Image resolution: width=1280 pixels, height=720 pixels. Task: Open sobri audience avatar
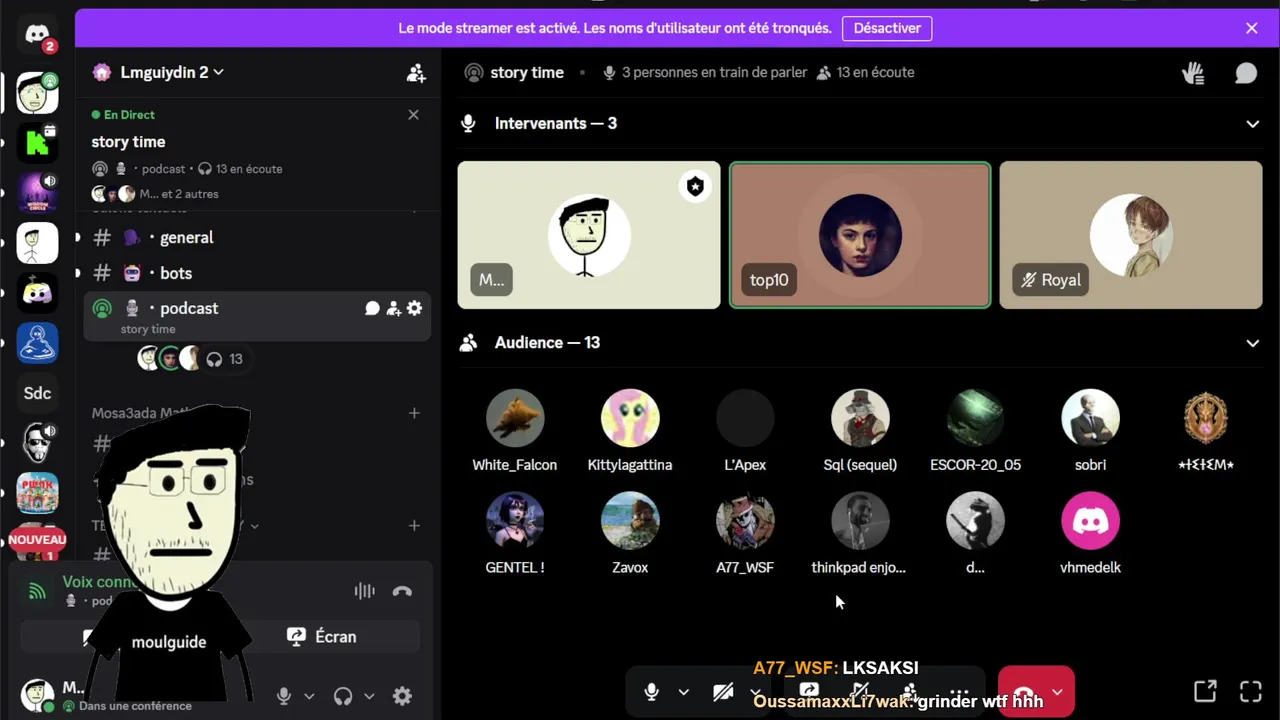(x=1090, y=418)
